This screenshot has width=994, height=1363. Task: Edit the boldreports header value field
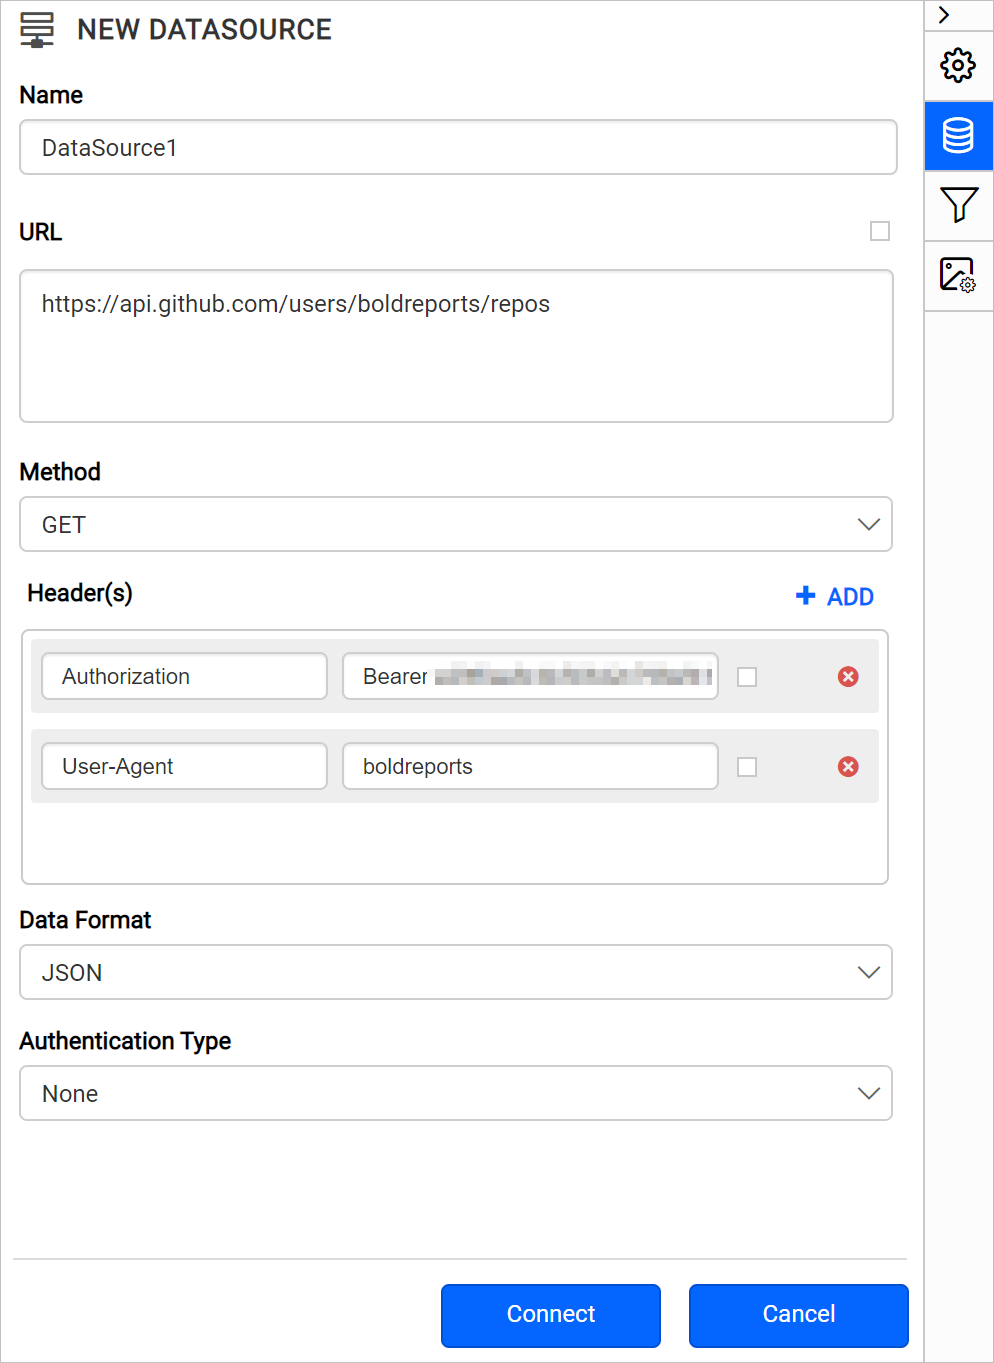click(530, 766)
